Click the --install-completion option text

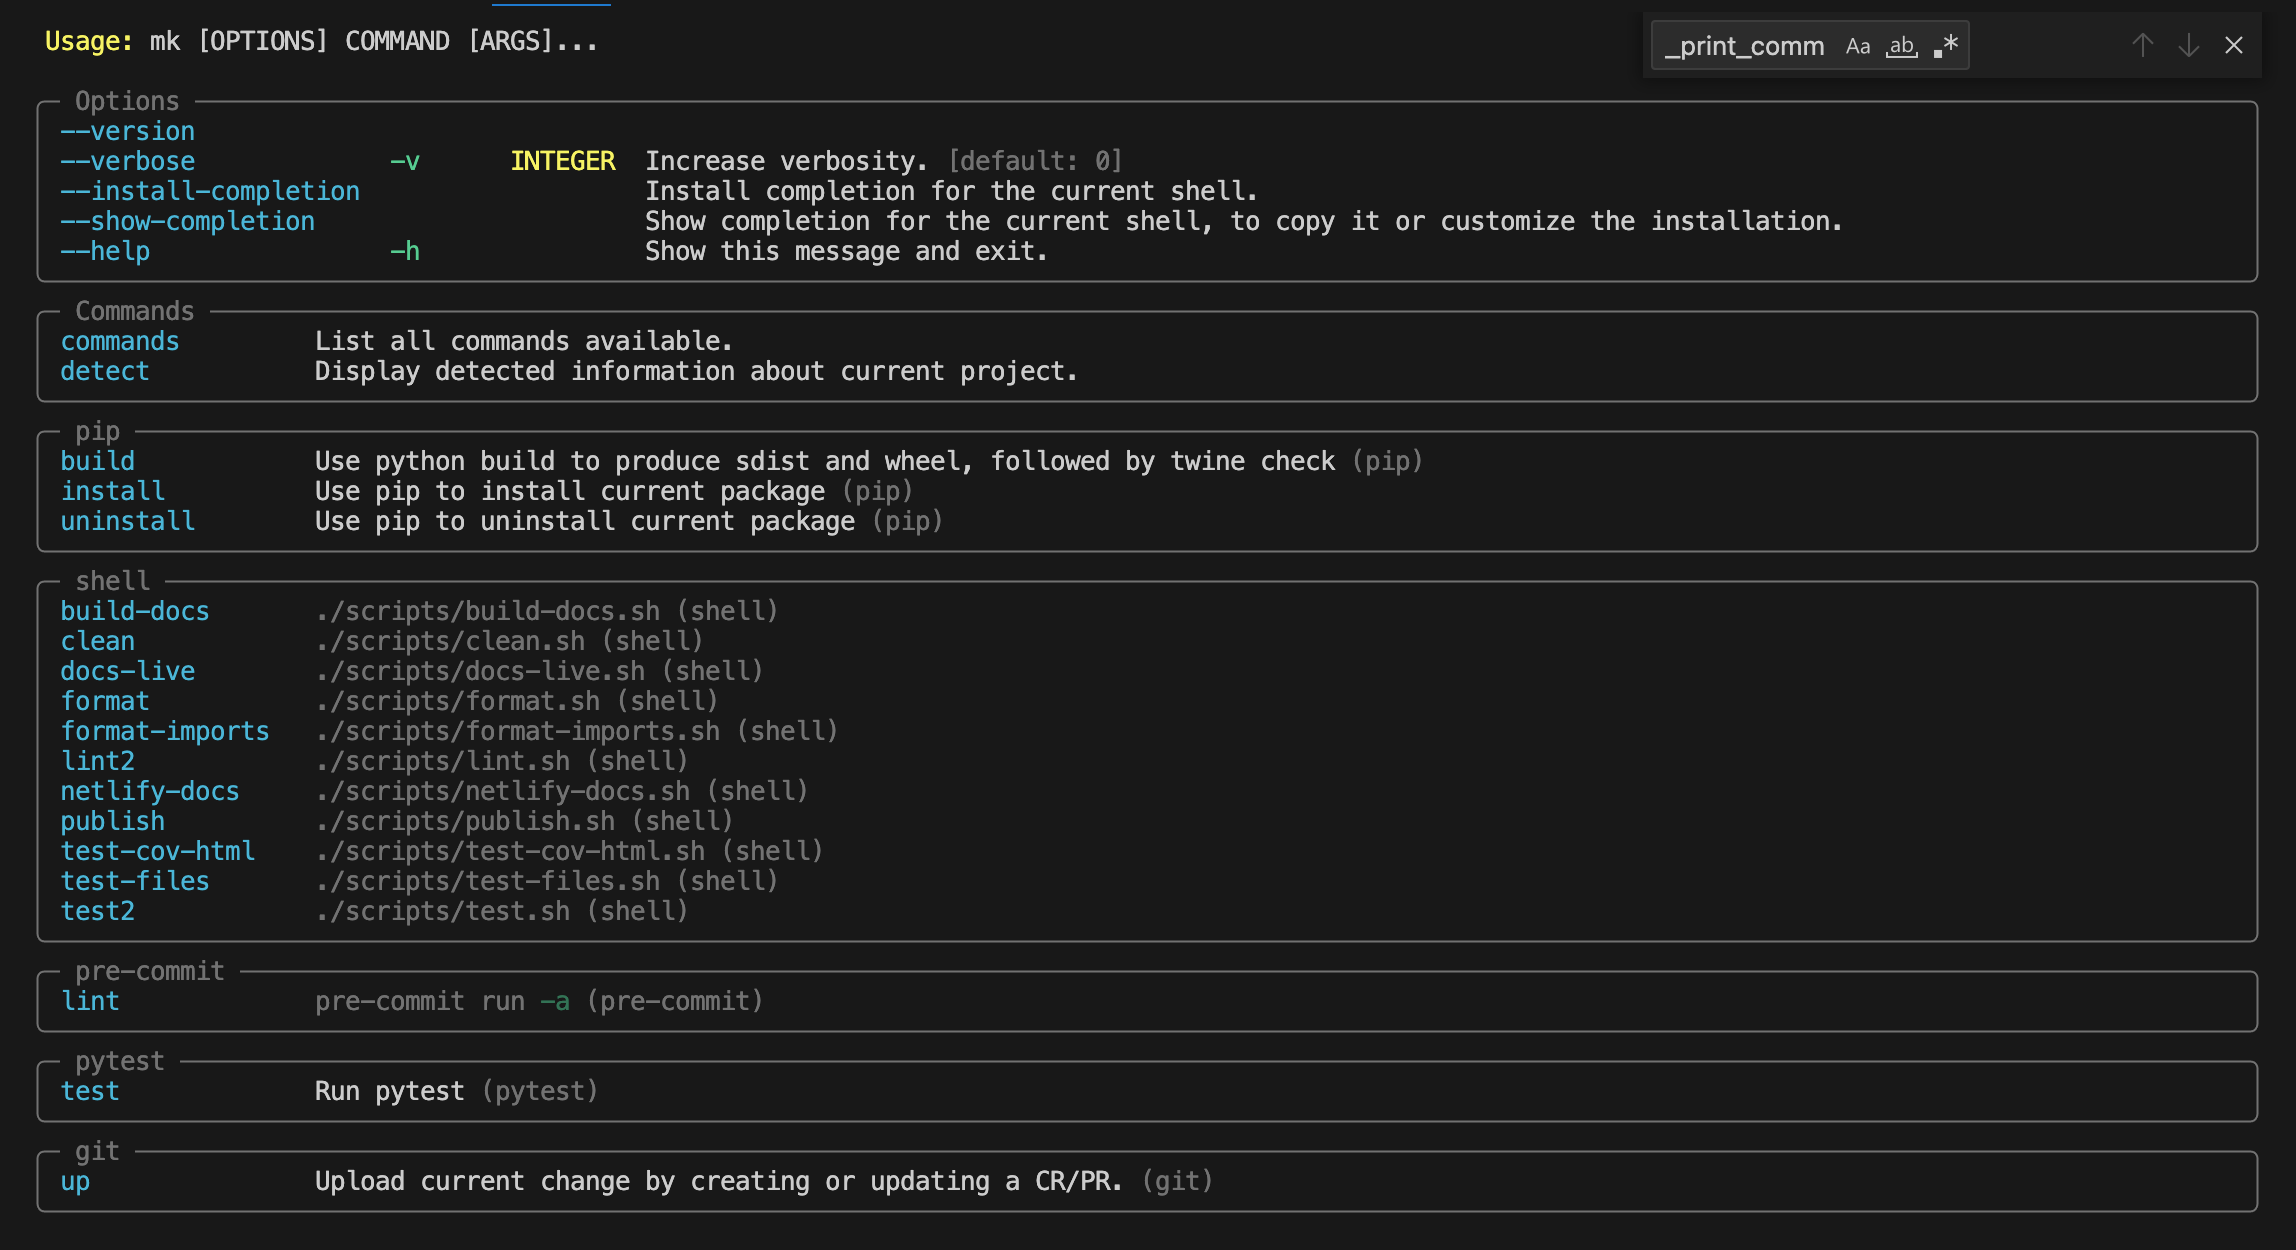[210, 191]
